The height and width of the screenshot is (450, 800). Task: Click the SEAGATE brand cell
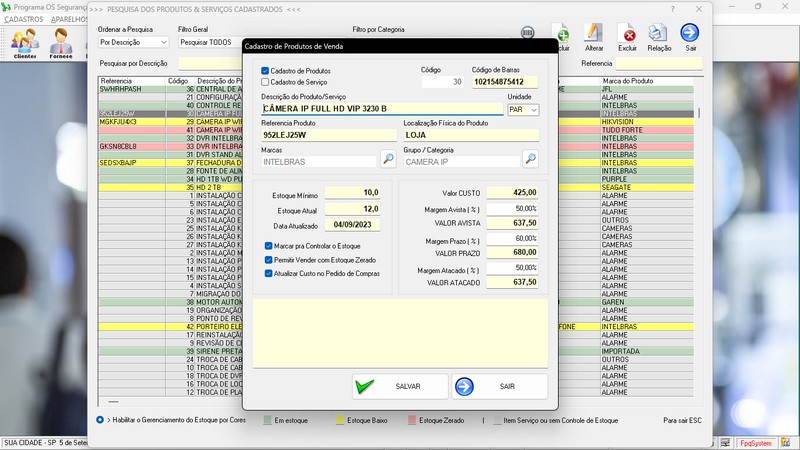click(646, 187)
